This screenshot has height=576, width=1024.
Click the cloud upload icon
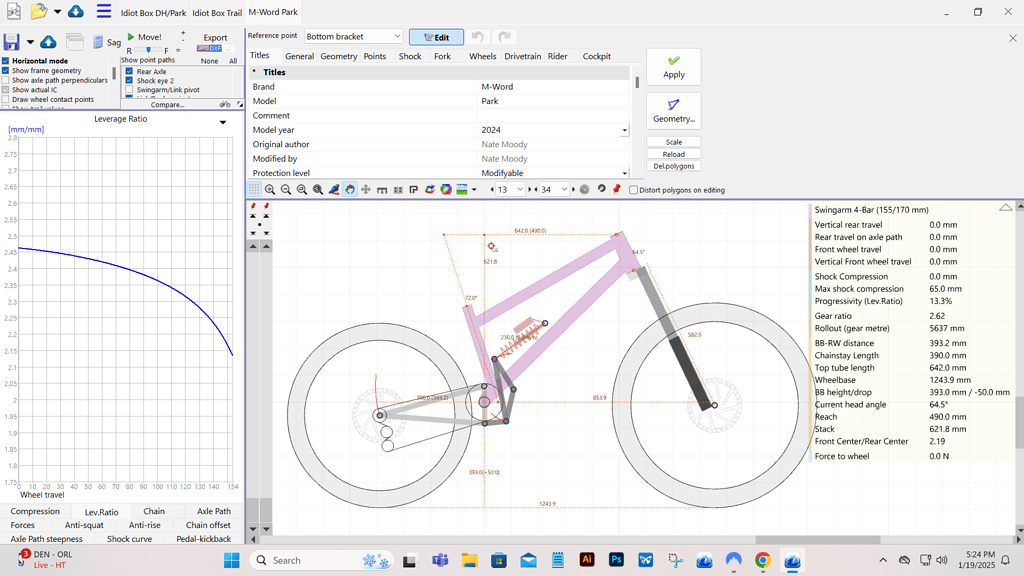tap(48, 41)
